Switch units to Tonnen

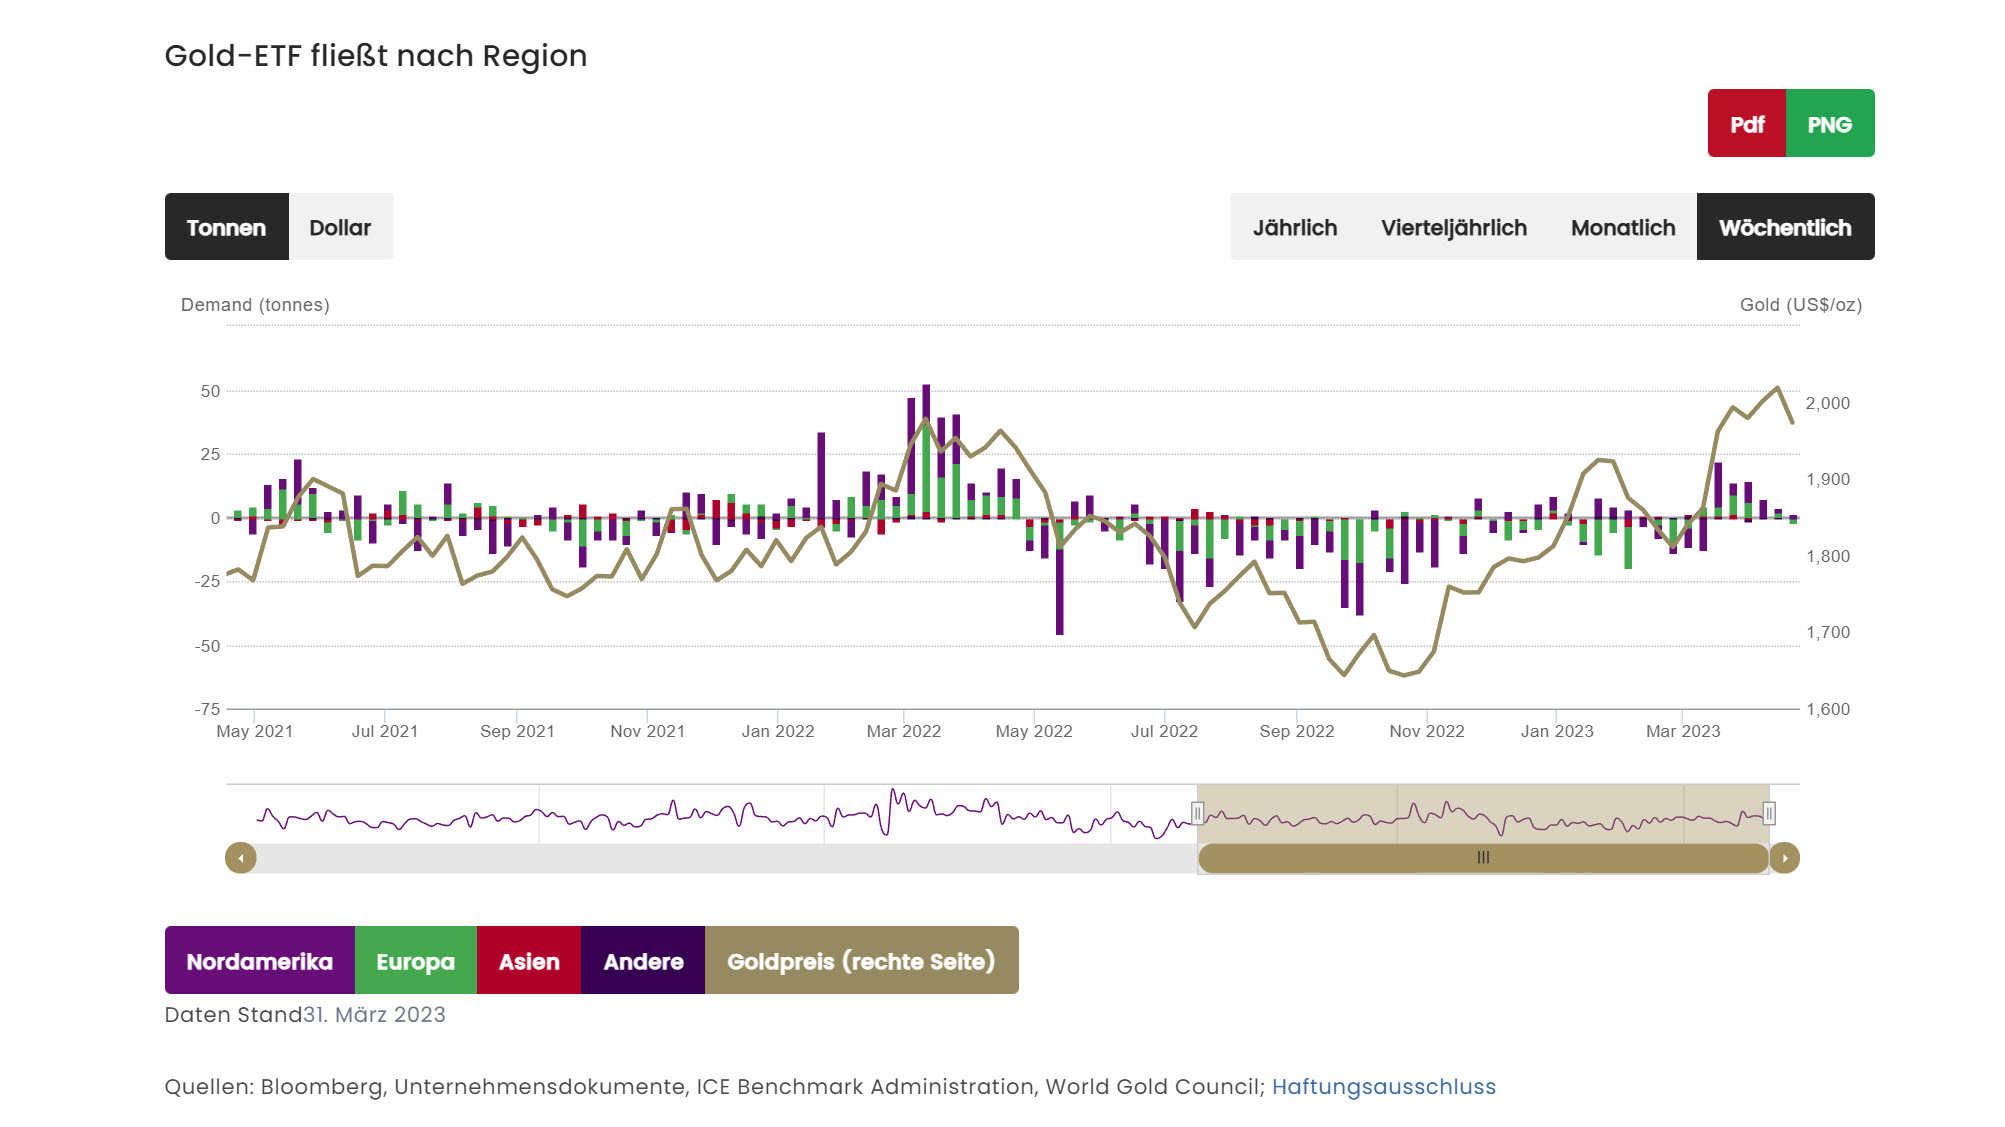pos(227,227)
